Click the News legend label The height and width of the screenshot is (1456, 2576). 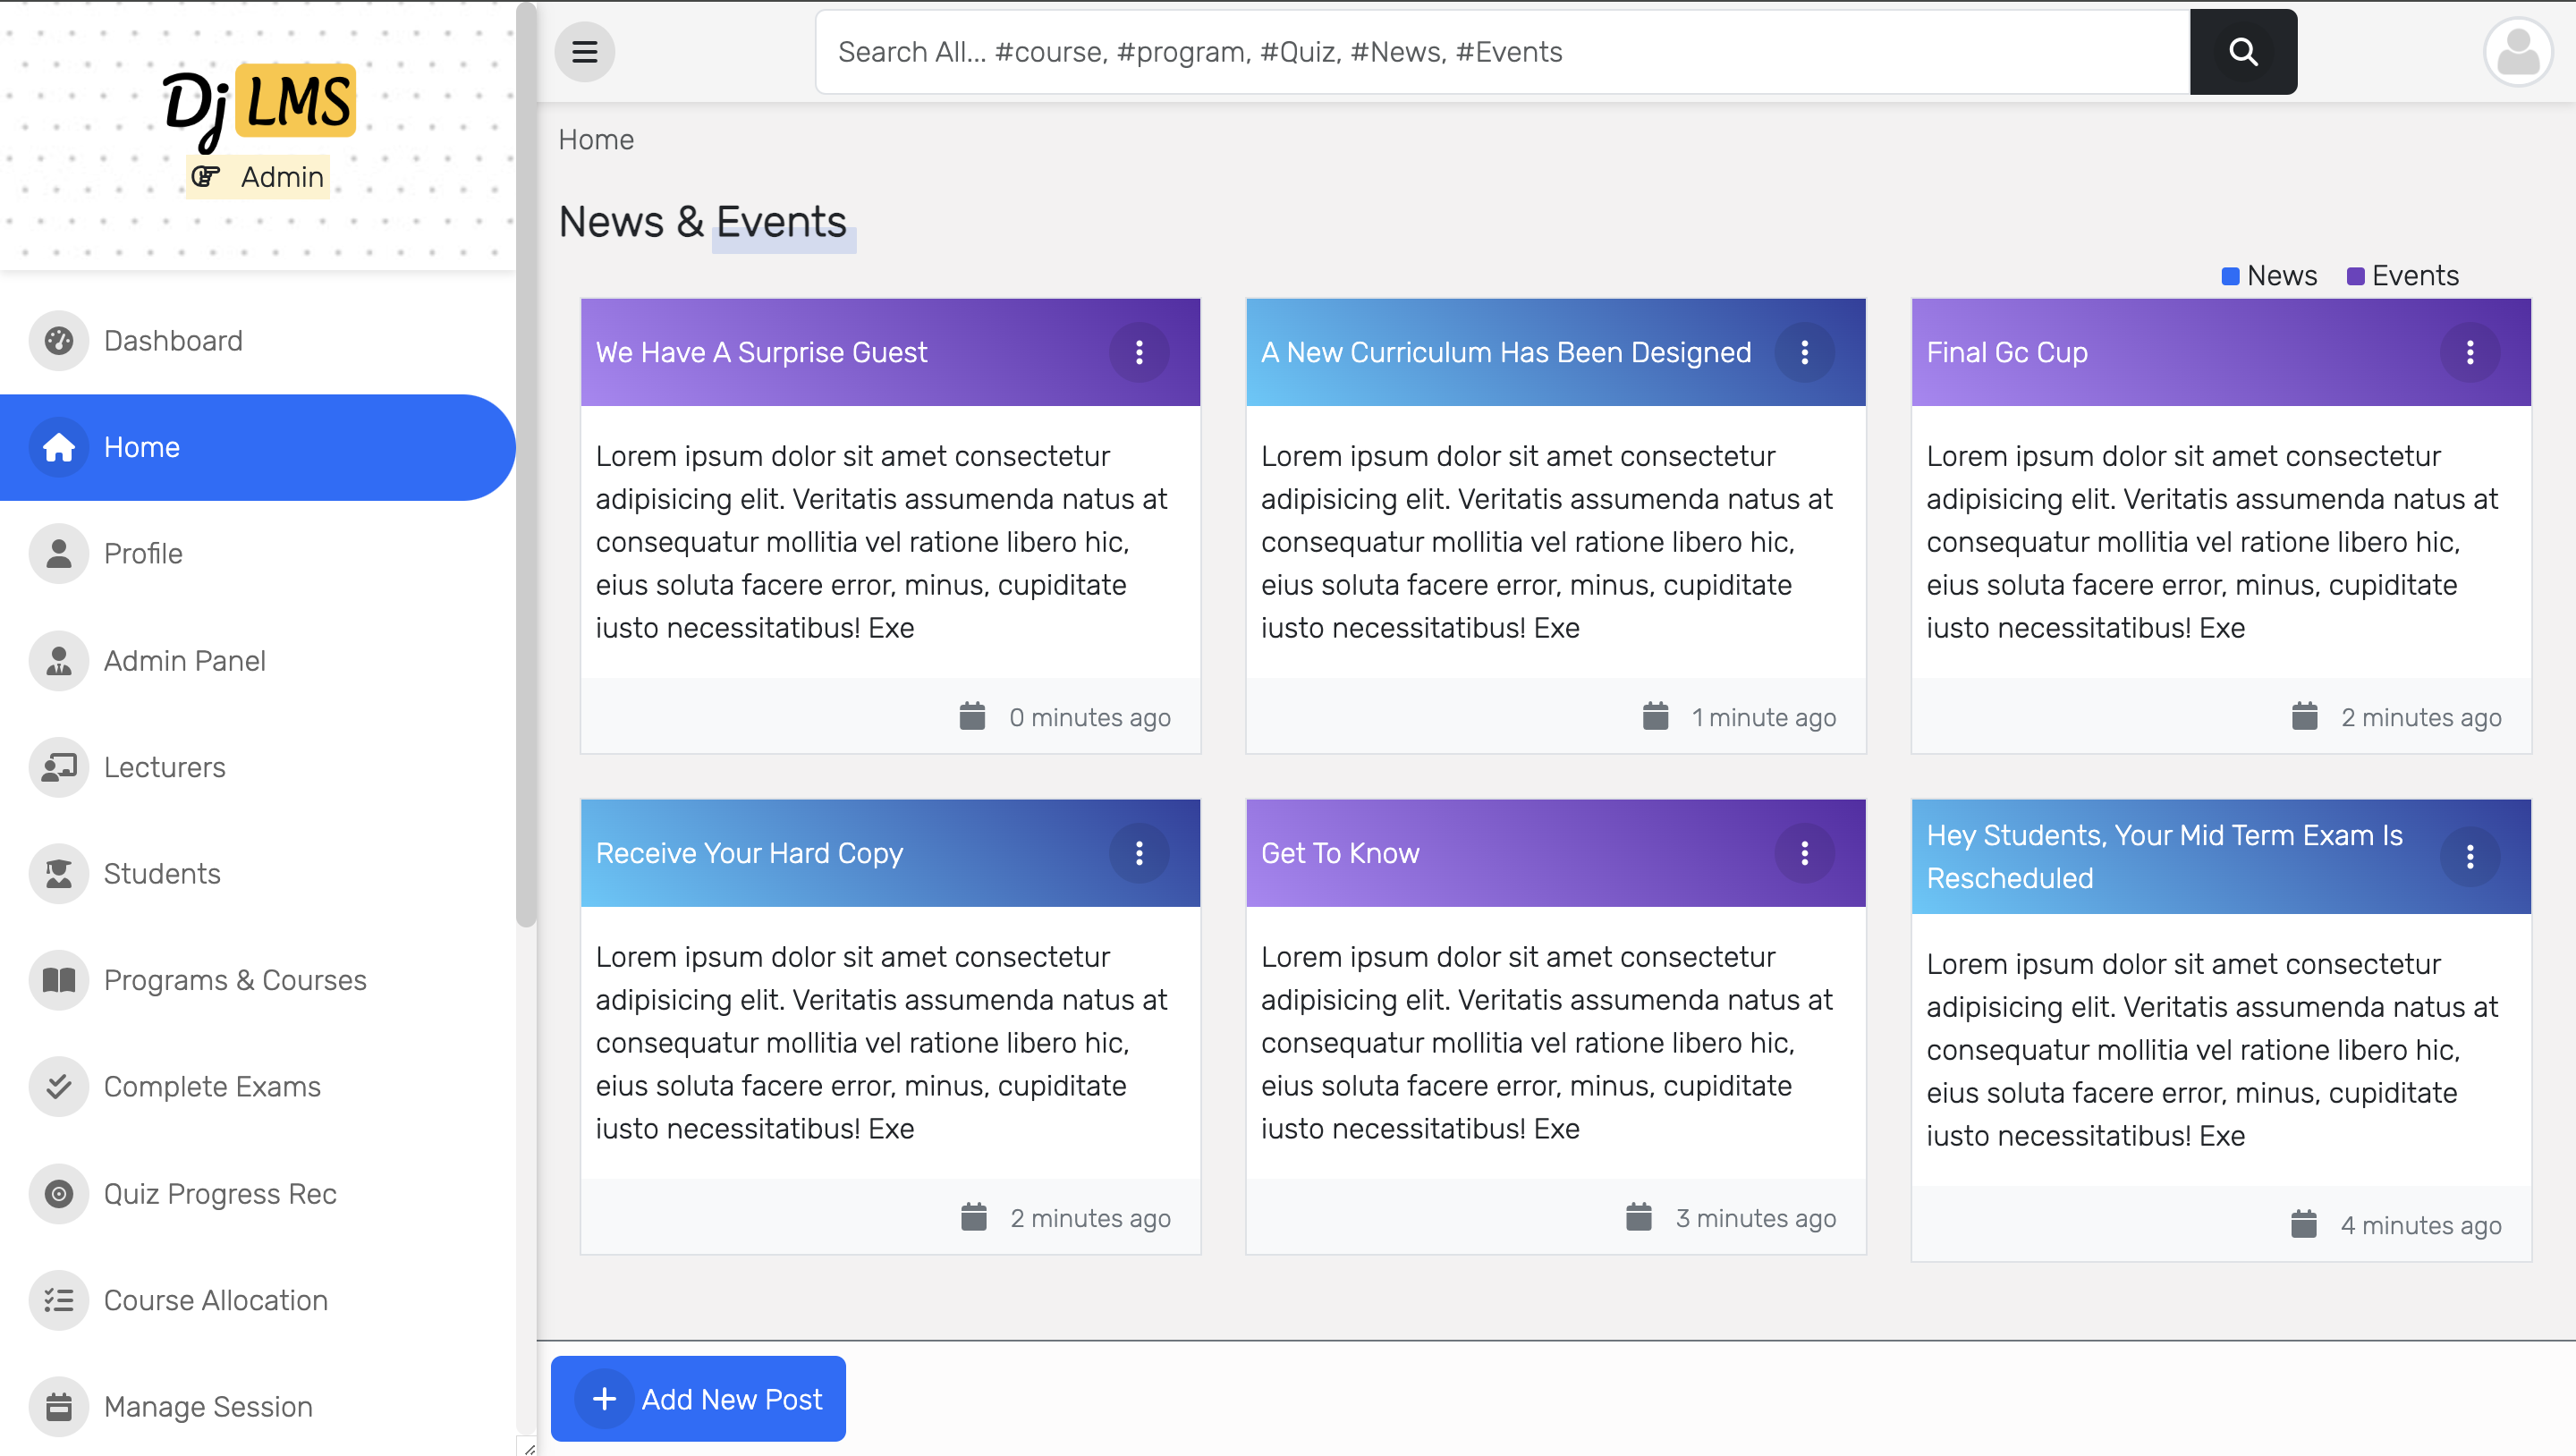[2281, 276]
